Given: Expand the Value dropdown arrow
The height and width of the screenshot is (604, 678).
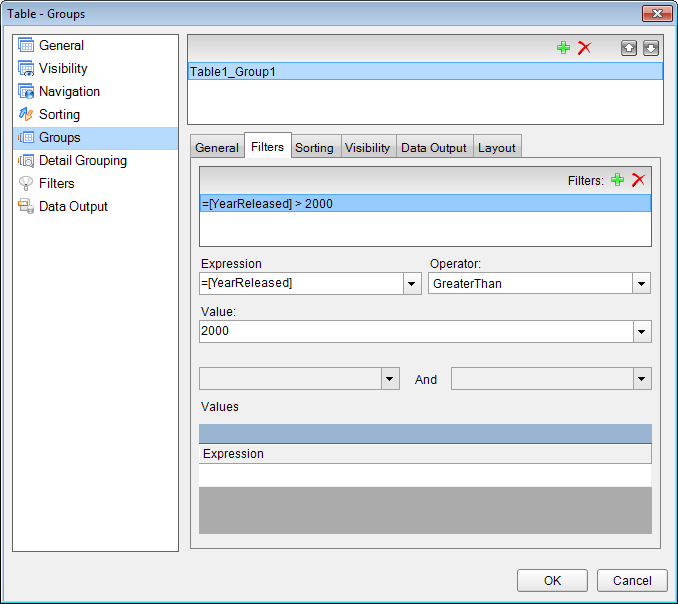Looking at the screenshot, I should tap(642, 332).
